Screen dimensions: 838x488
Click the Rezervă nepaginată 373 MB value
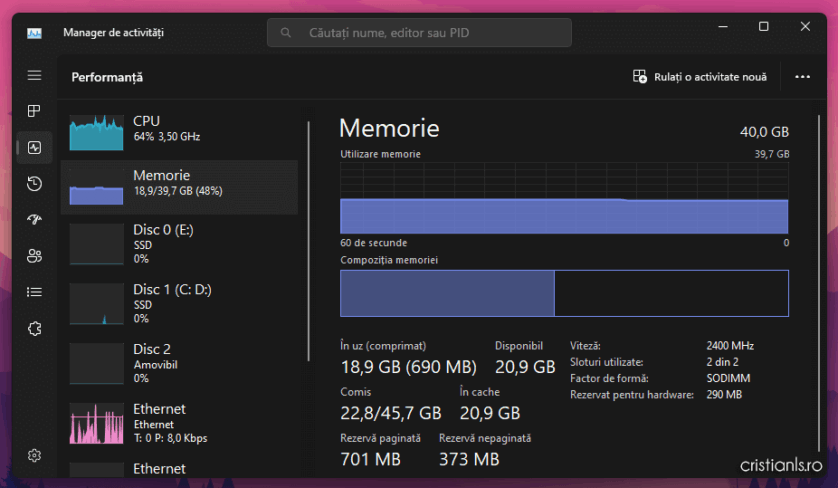[x=469, y=459]
